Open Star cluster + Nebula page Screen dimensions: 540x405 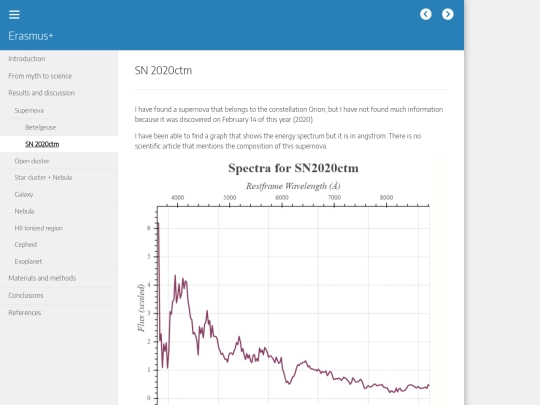[59, 177]
